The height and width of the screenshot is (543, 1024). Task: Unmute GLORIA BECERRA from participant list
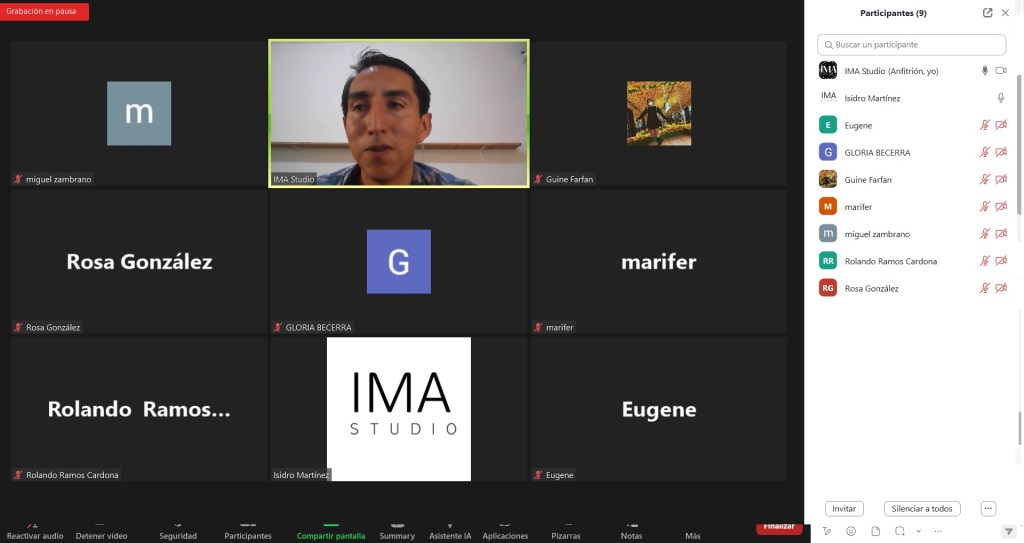[x=985, y=152]
